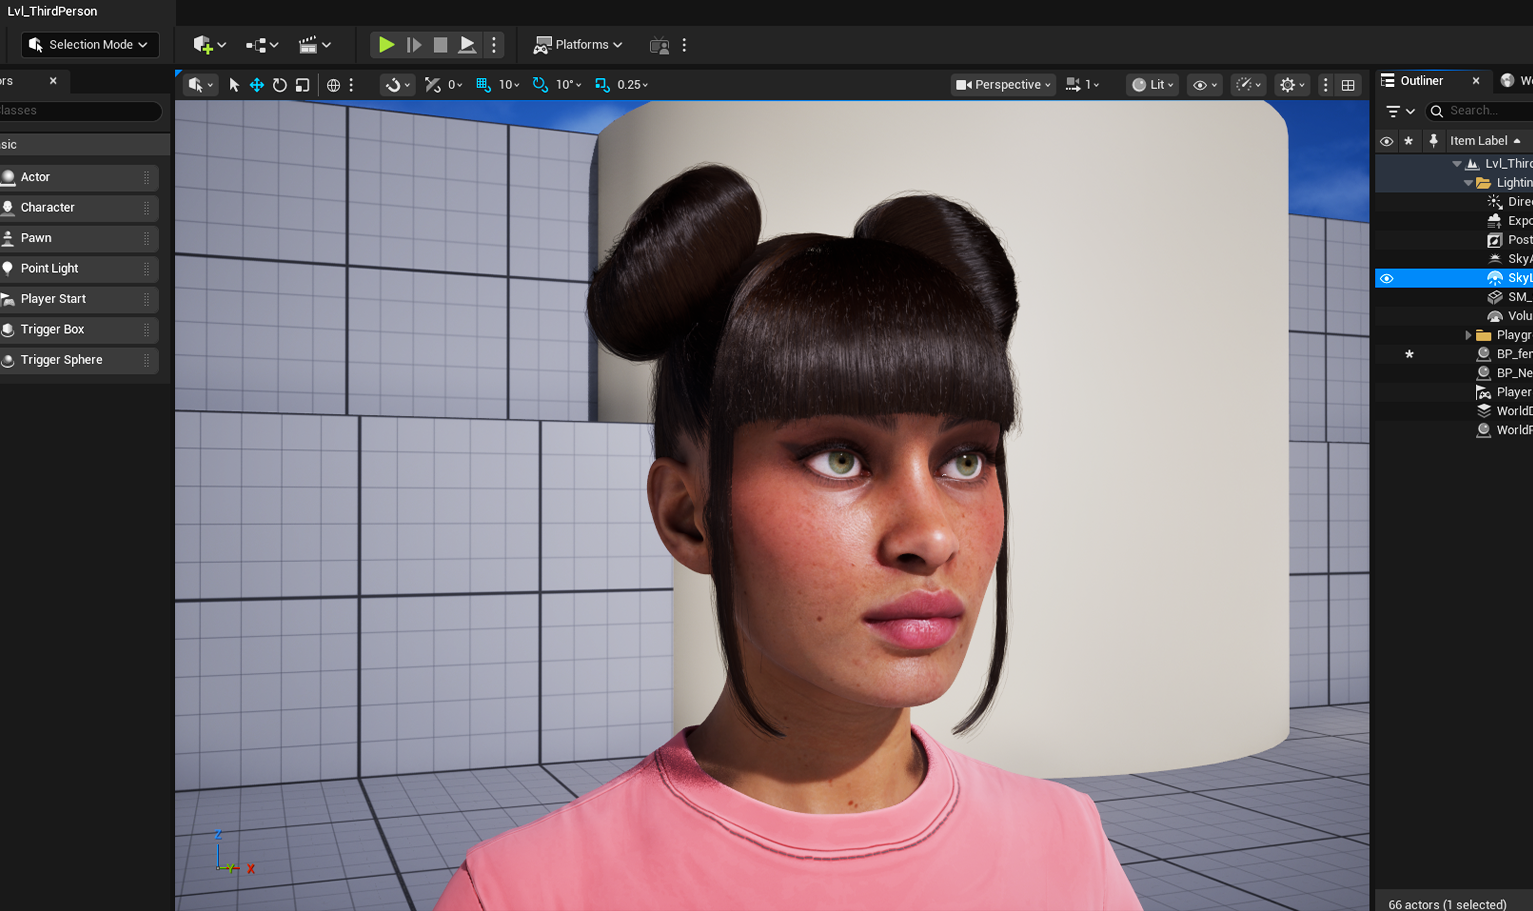Screen dimensions: 1533x911
Task: Open the viewport Show (eye) flags menu
Action: click(1204, 85)
